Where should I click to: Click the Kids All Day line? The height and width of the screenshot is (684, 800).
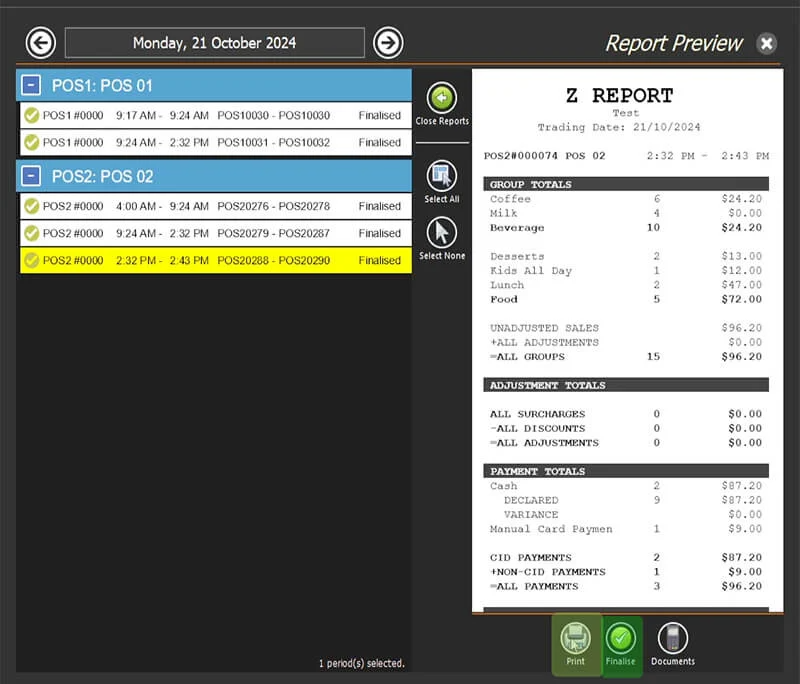[626, 270]
